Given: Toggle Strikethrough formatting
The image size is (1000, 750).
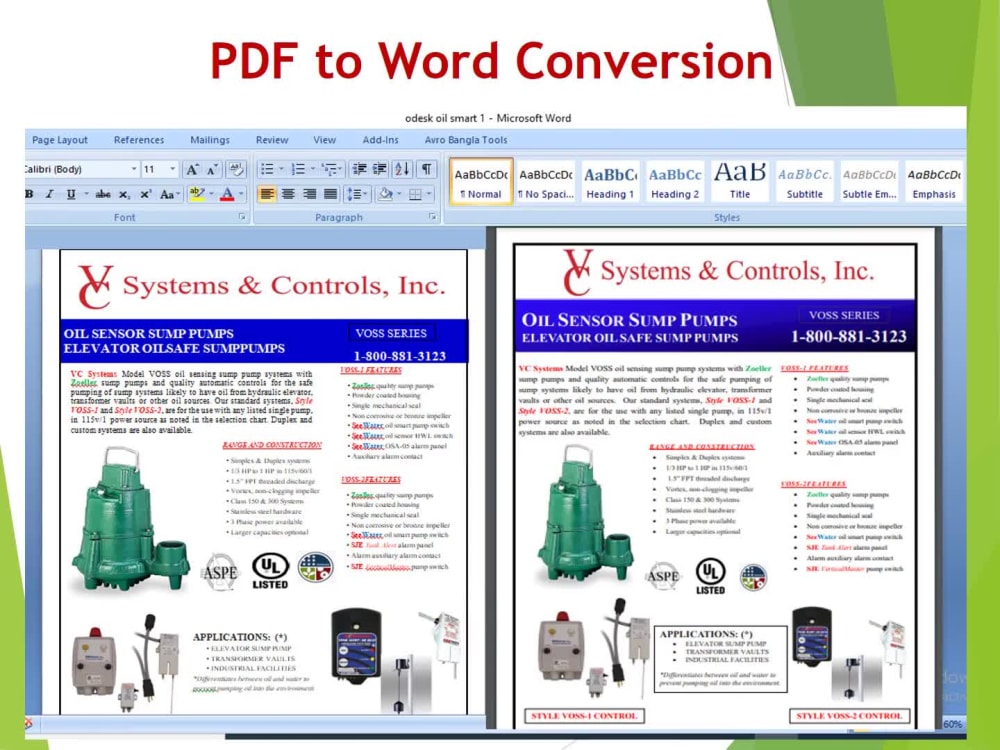Looking at the screenshot, I should [x=103, y=194].
